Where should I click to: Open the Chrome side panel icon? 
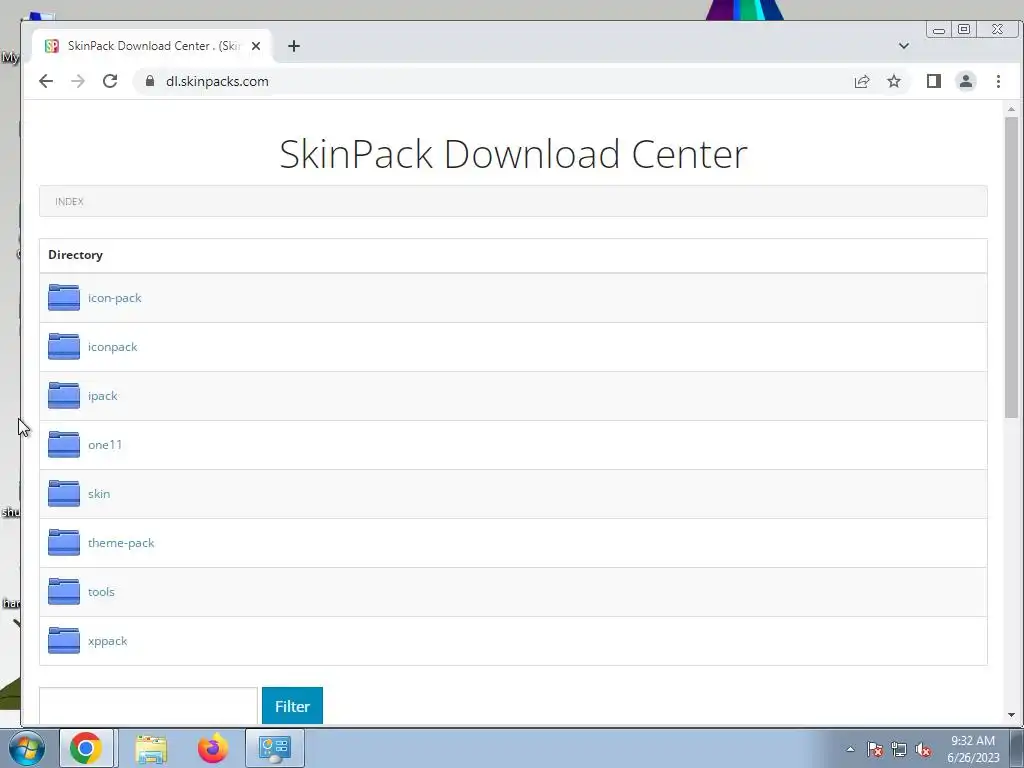click(x=934, y=81)
